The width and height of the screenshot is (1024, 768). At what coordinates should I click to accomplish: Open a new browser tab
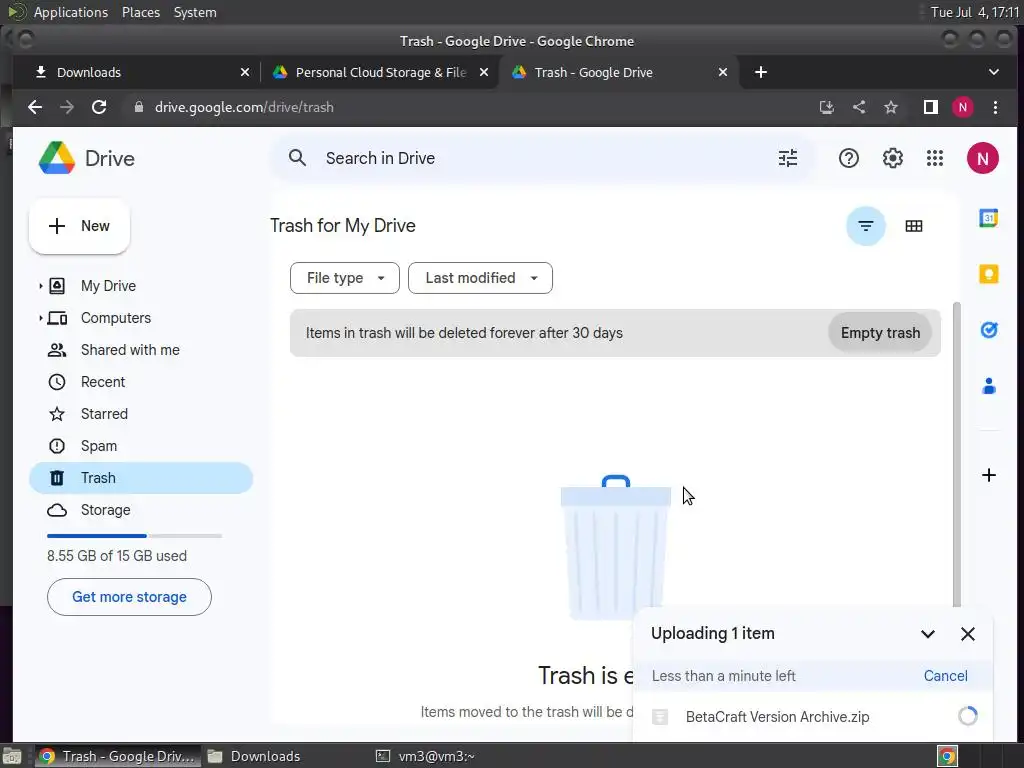tap(761, 72)
